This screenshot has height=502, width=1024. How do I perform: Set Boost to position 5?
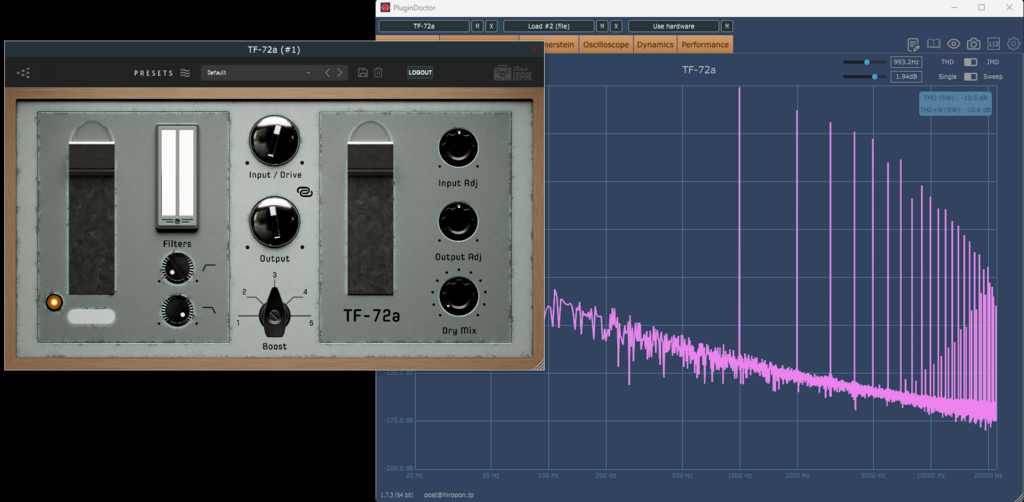[311, 322]
